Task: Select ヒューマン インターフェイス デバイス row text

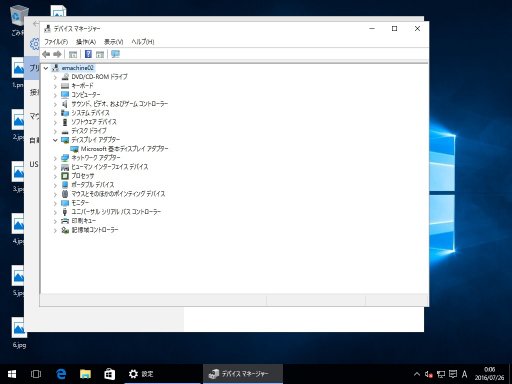Action: [x=110, y=167]
